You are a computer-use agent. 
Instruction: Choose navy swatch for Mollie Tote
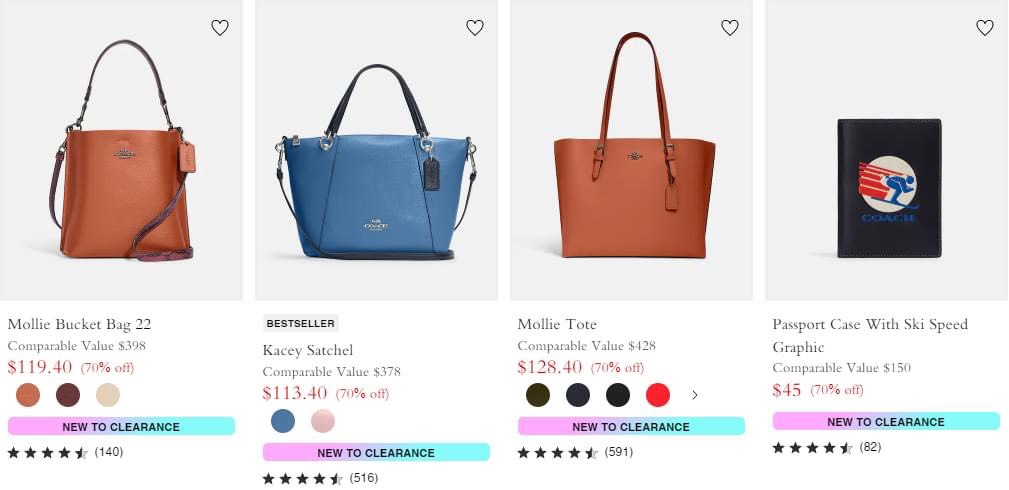point(577,395)
